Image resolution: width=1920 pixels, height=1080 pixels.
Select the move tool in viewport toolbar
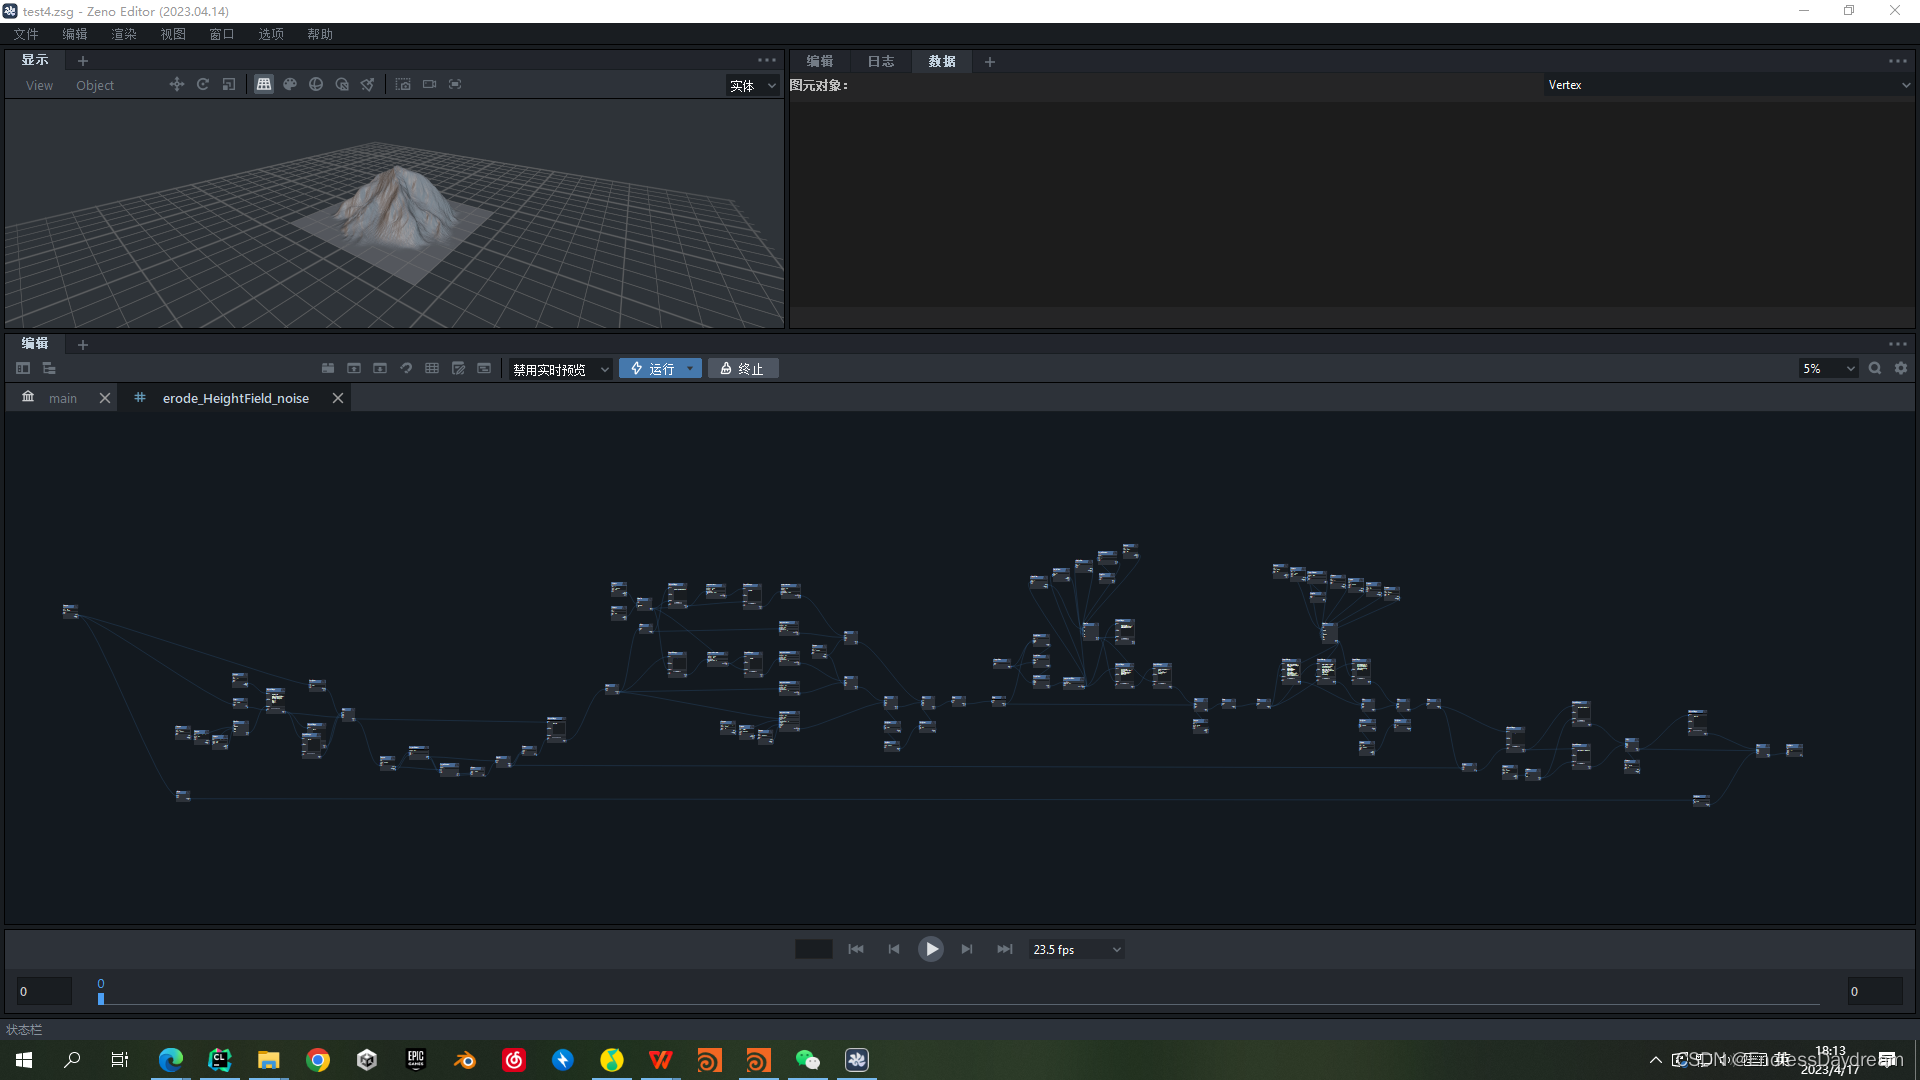point(177,85)
